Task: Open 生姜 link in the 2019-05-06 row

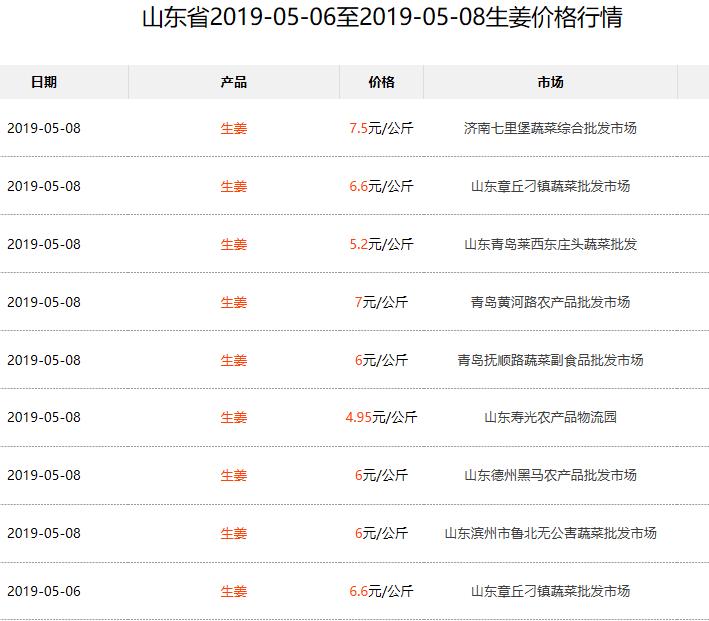Action: 234,591
